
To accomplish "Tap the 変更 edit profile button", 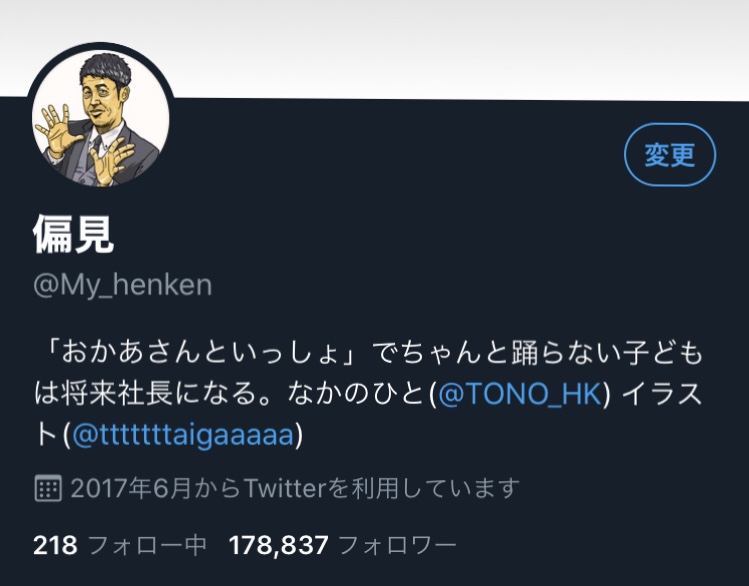I will point(670,155).
